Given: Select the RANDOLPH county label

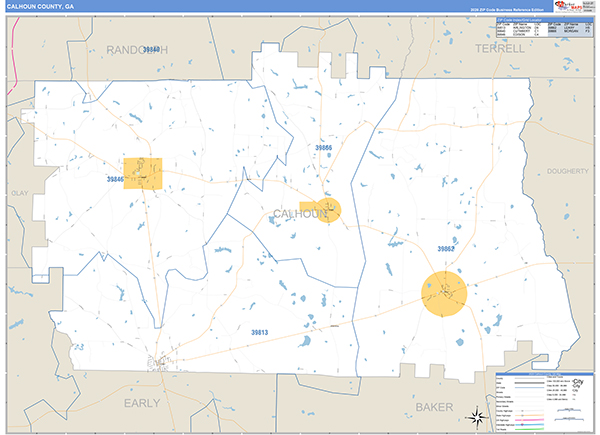Looking at the screenshot, I should tap(137, 50).
